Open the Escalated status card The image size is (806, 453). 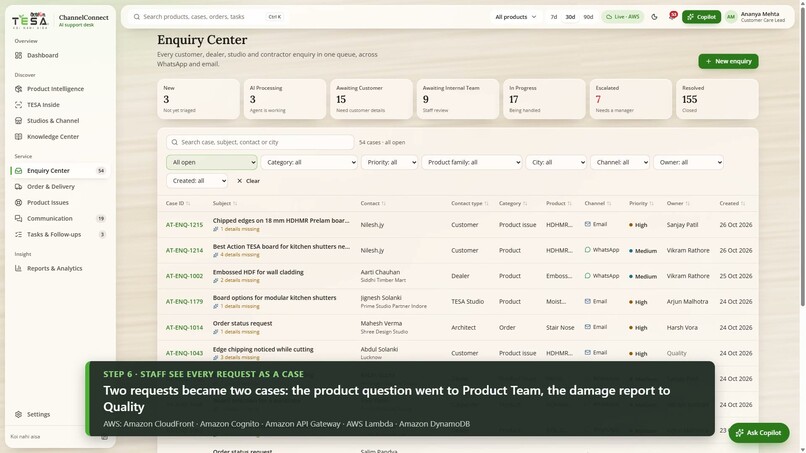630,99
